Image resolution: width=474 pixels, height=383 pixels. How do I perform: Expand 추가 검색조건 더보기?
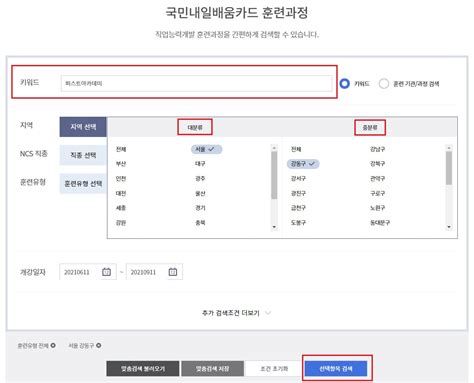point(236,313)
